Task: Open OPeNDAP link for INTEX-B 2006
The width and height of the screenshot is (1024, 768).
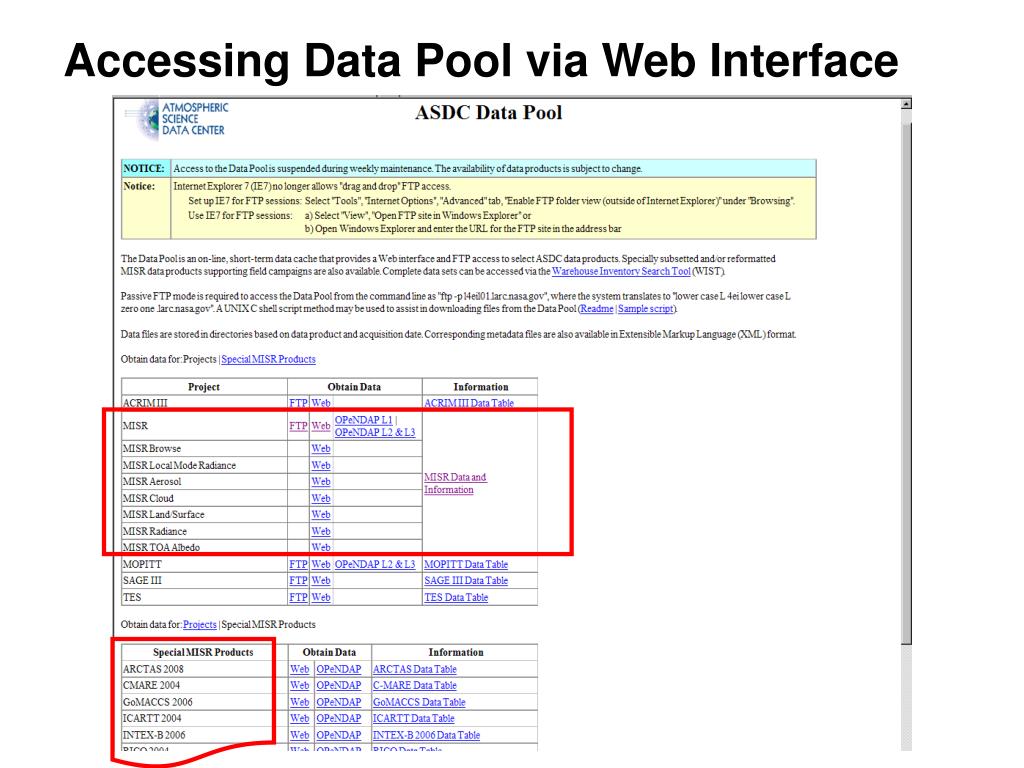Action: [339, 735]
